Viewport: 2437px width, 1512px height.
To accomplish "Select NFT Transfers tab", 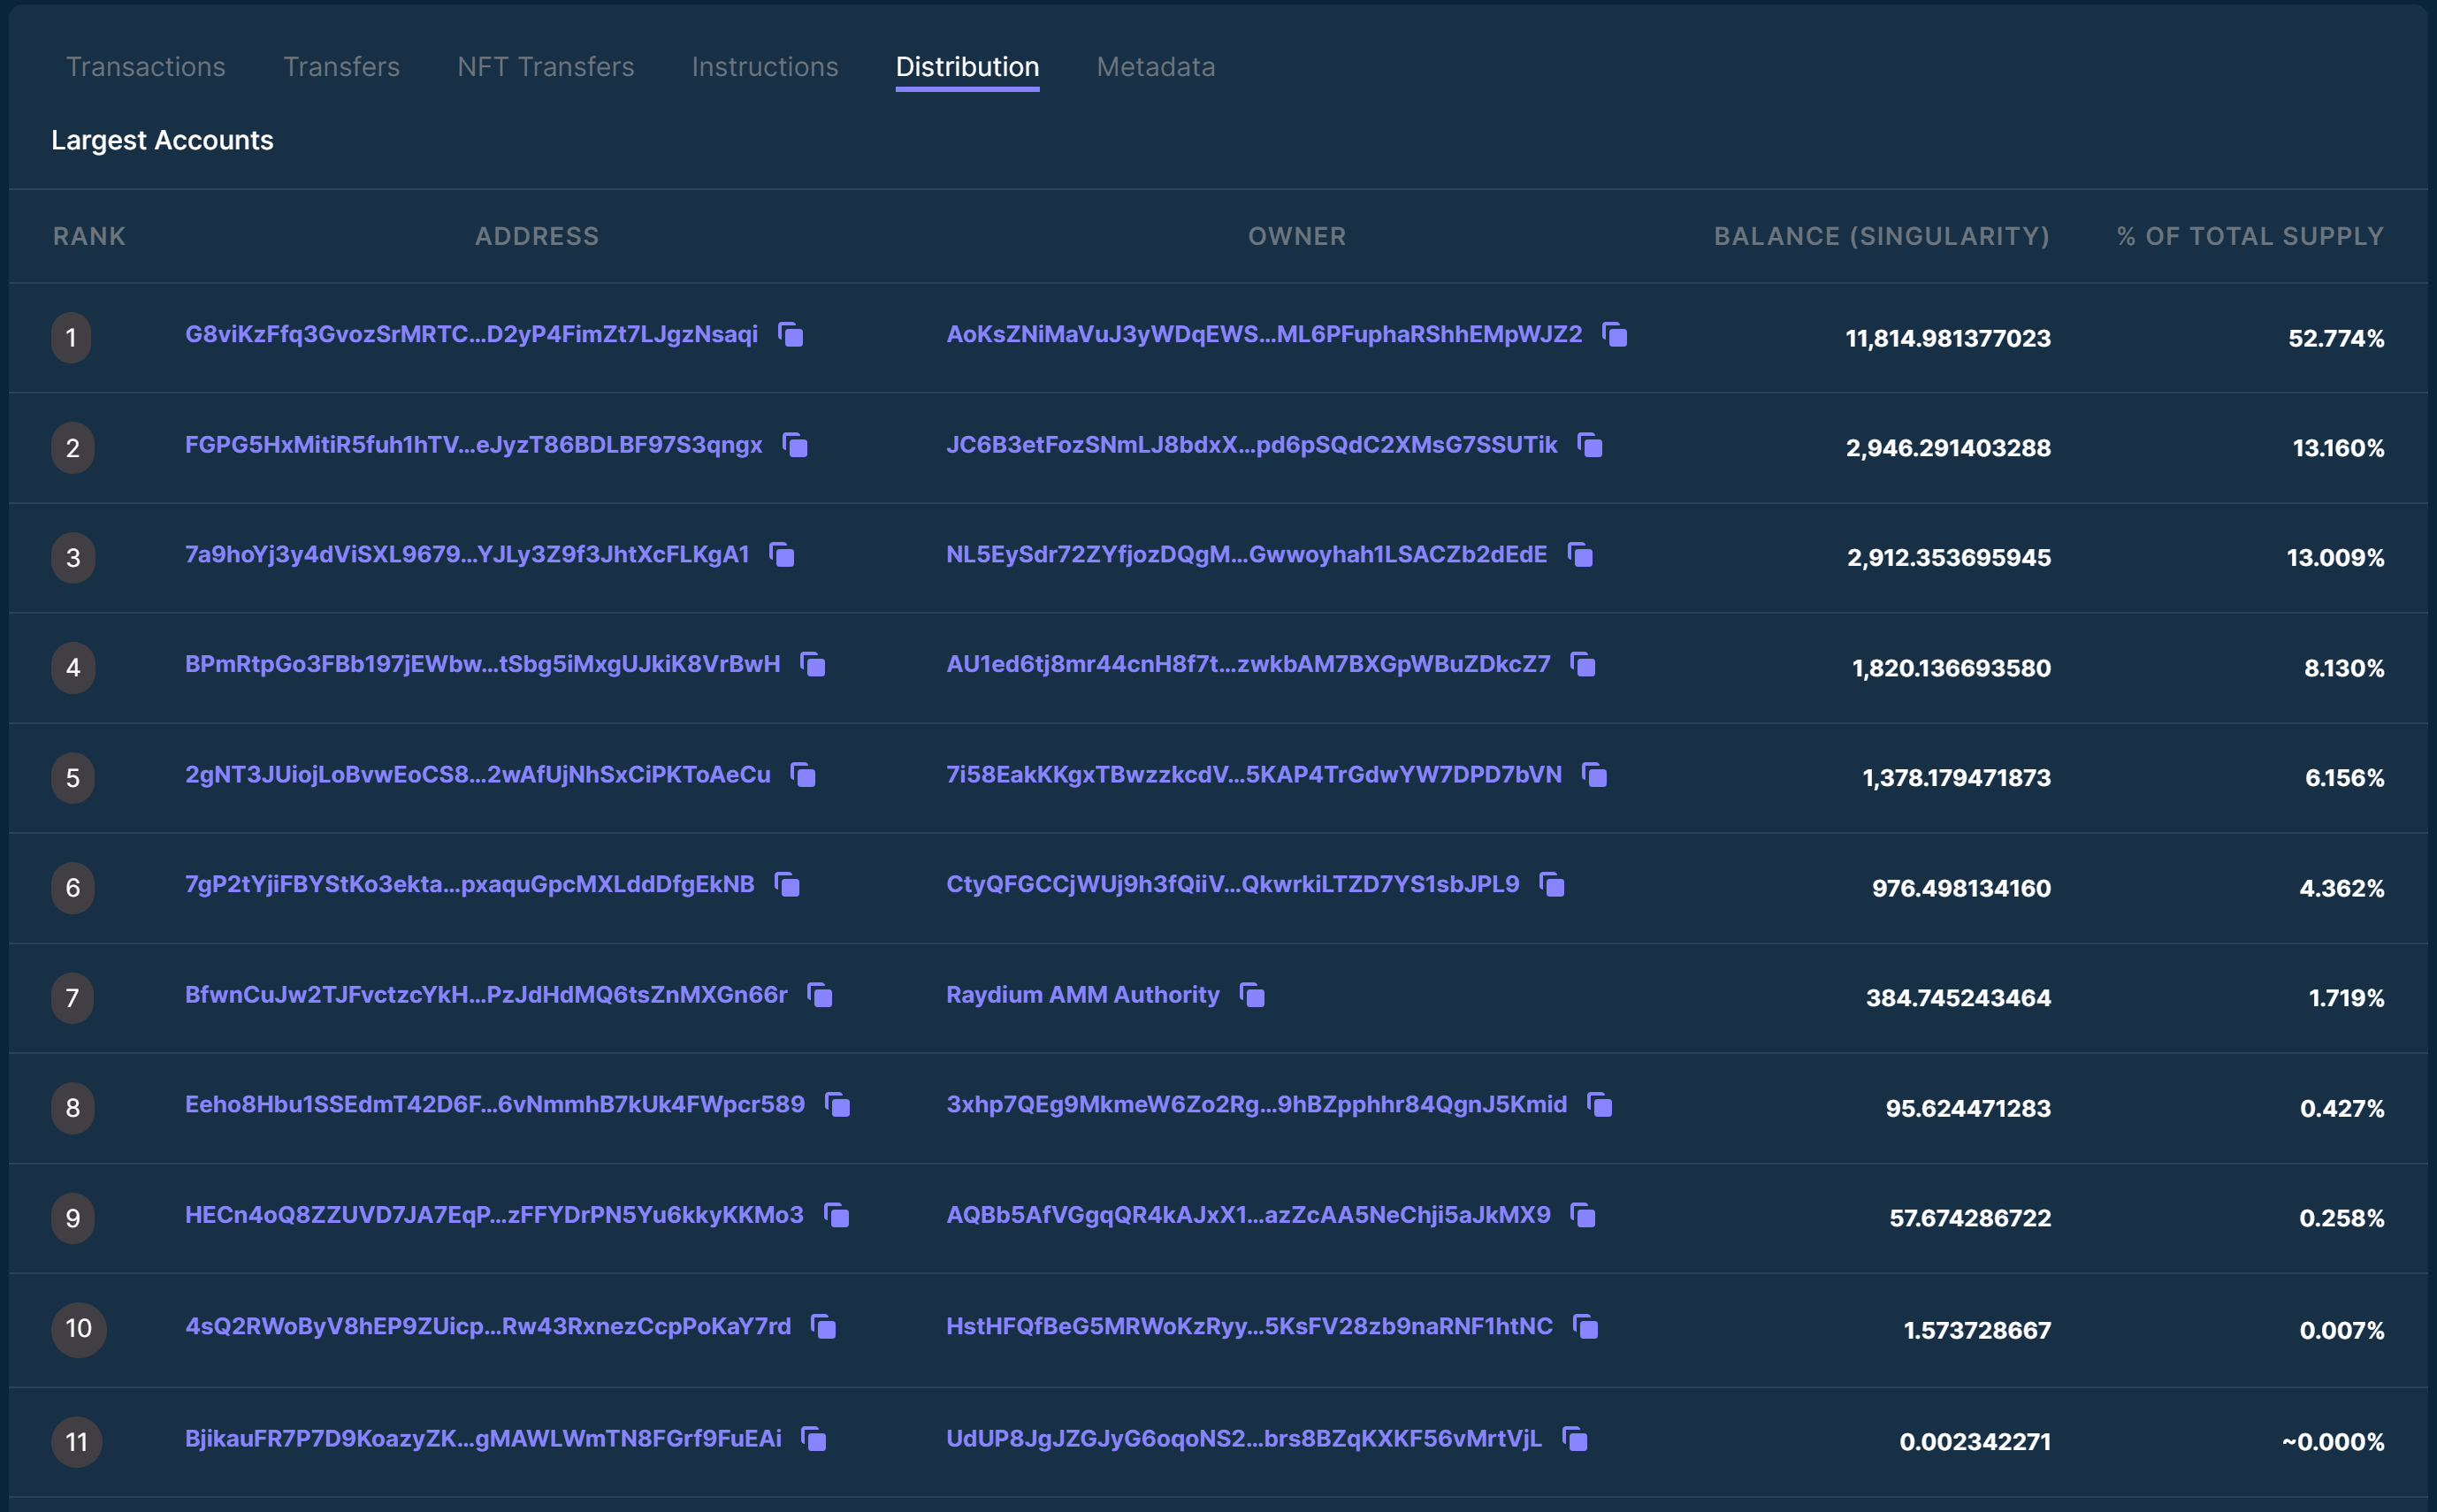I will click(544, 65).
